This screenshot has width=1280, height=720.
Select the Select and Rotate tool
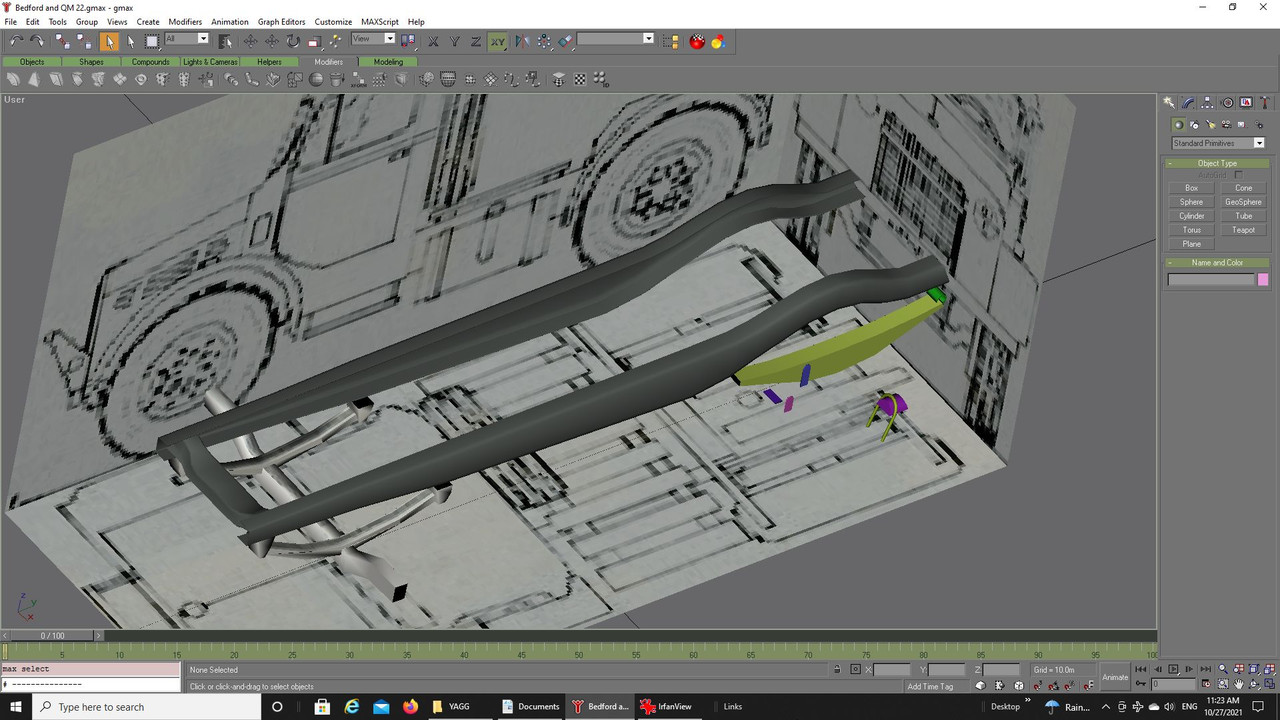[x=293, y=41]
